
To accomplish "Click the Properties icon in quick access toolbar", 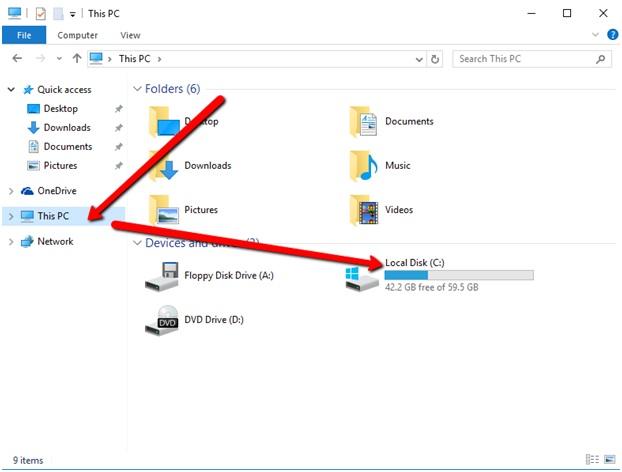I will point(40,14).
